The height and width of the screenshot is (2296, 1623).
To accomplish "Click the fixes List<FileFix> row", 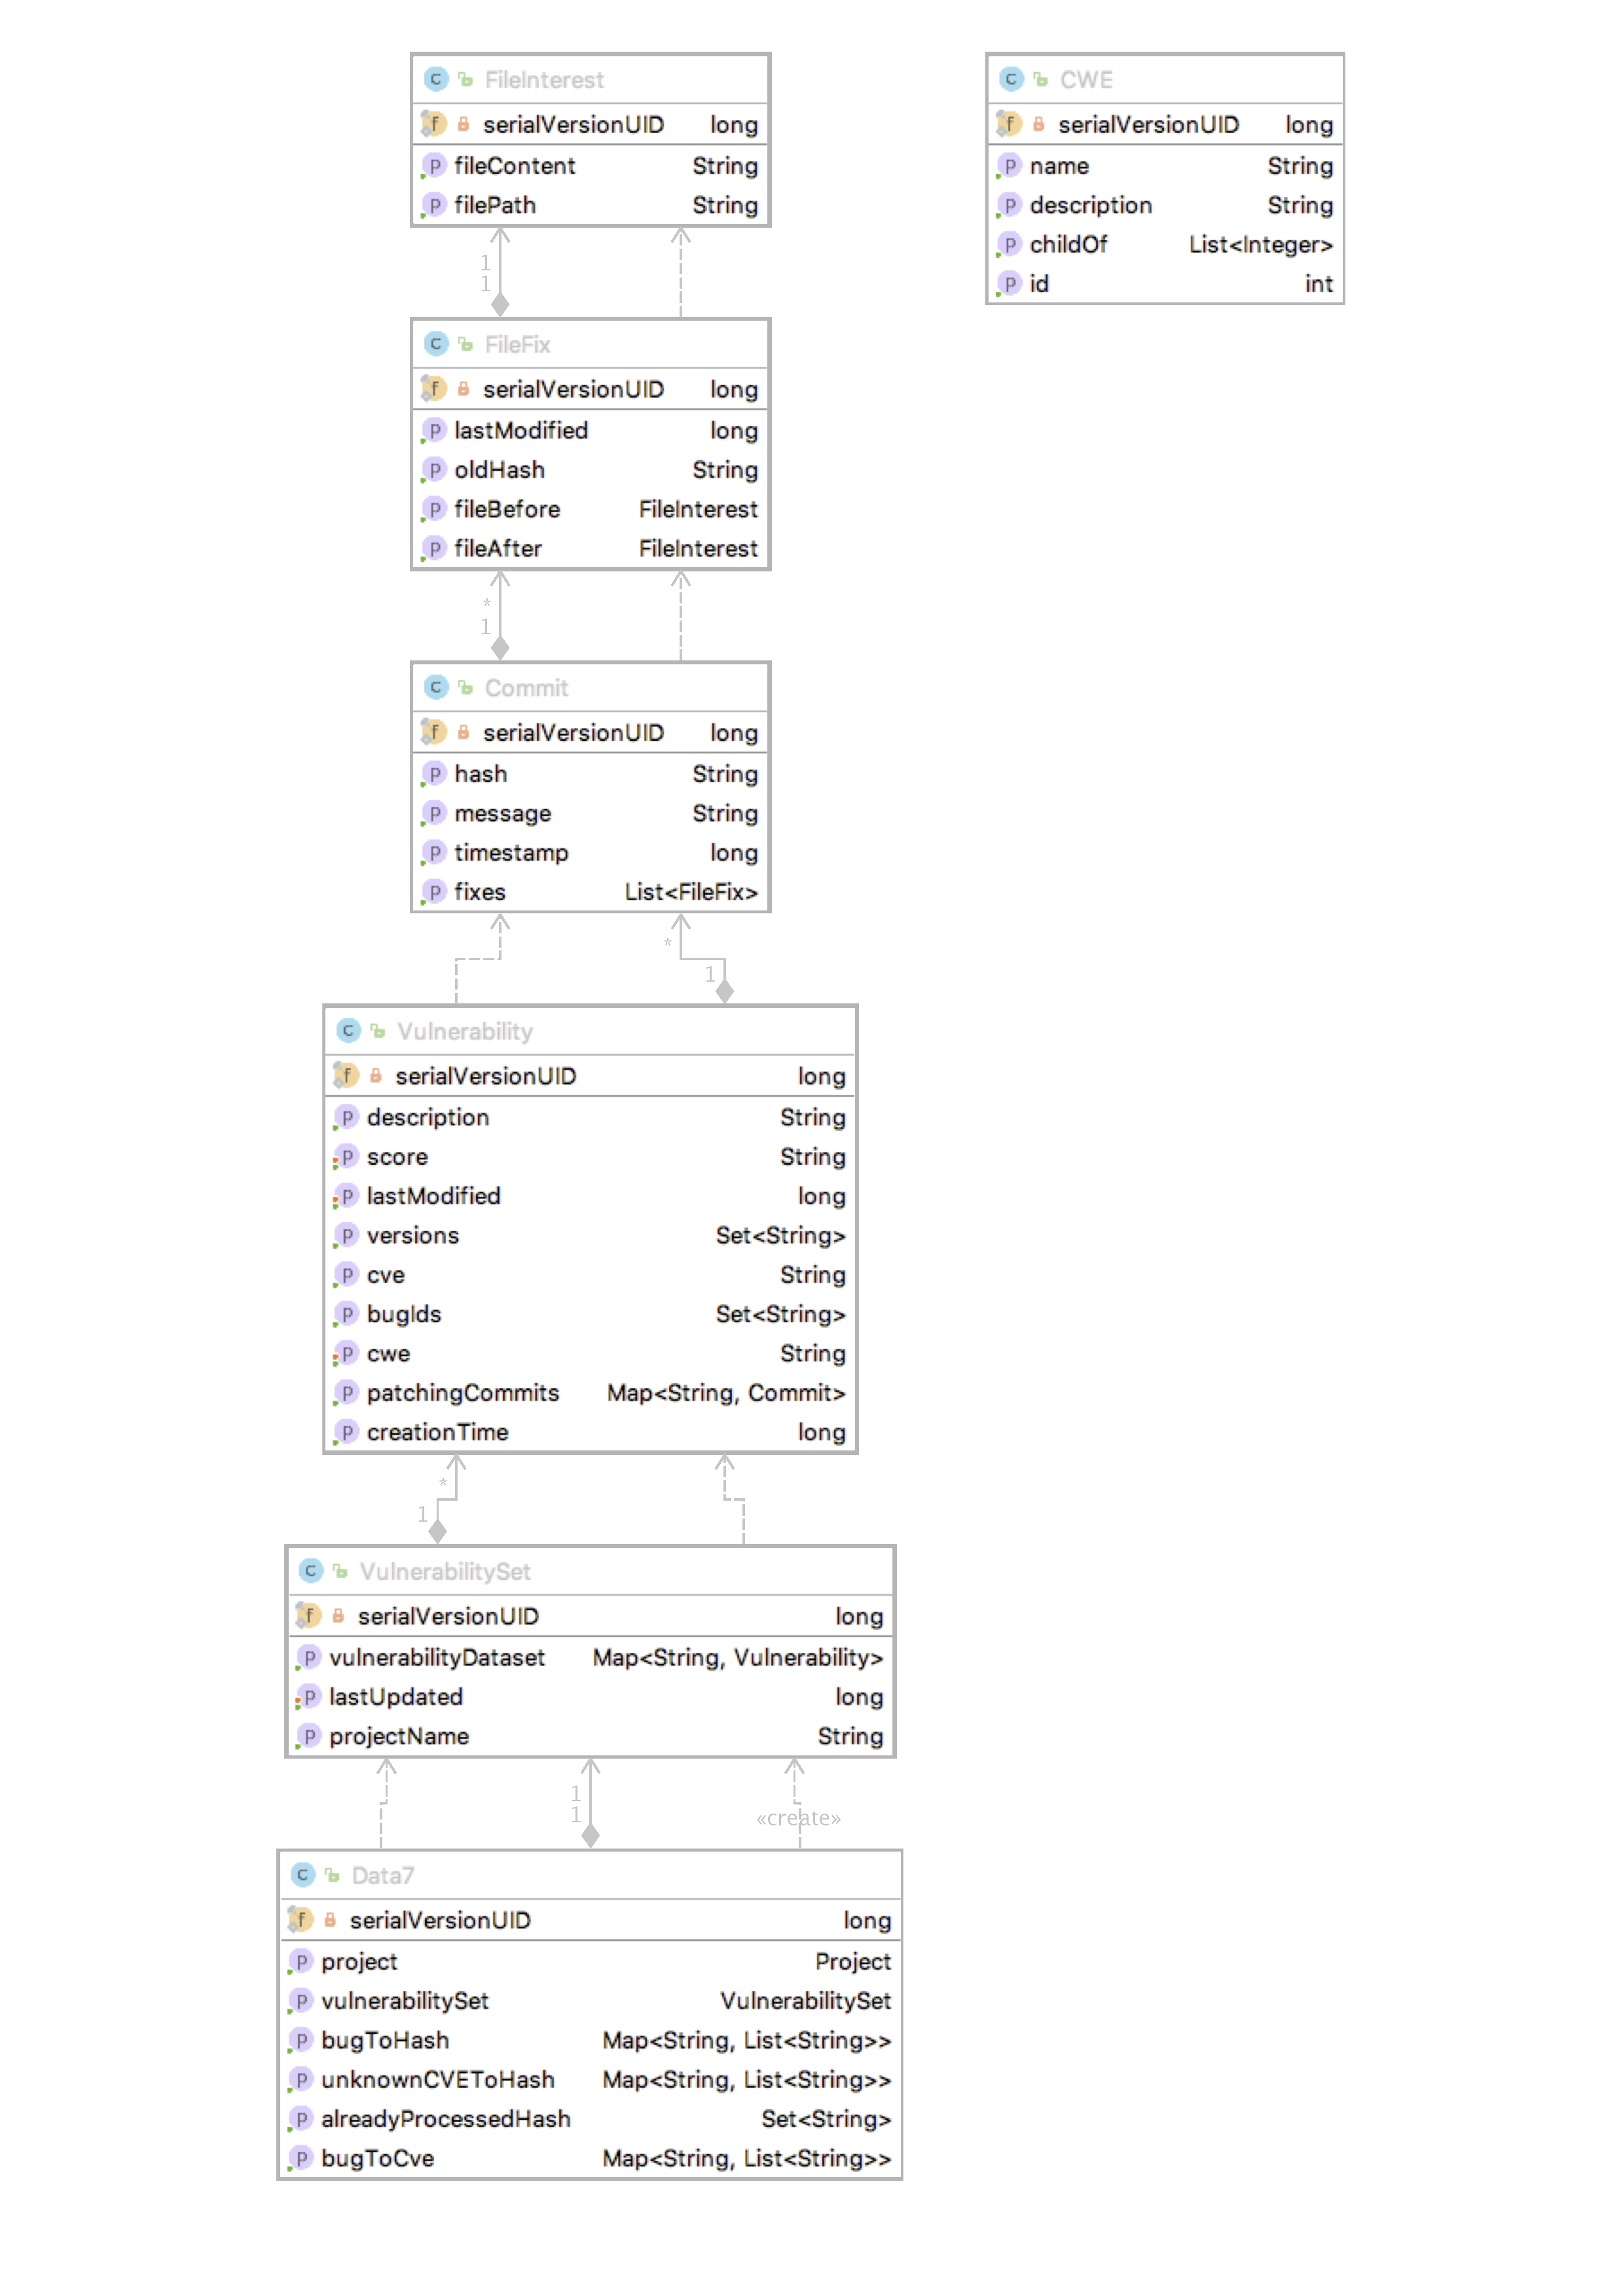I will [x=590, y=892].
